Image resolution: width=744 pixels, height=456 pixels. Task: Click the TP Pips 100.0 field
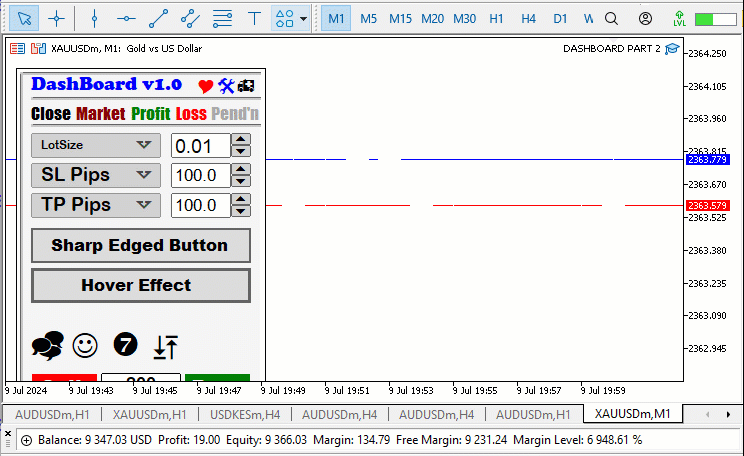pyautogui.click(x=201, y=205)
